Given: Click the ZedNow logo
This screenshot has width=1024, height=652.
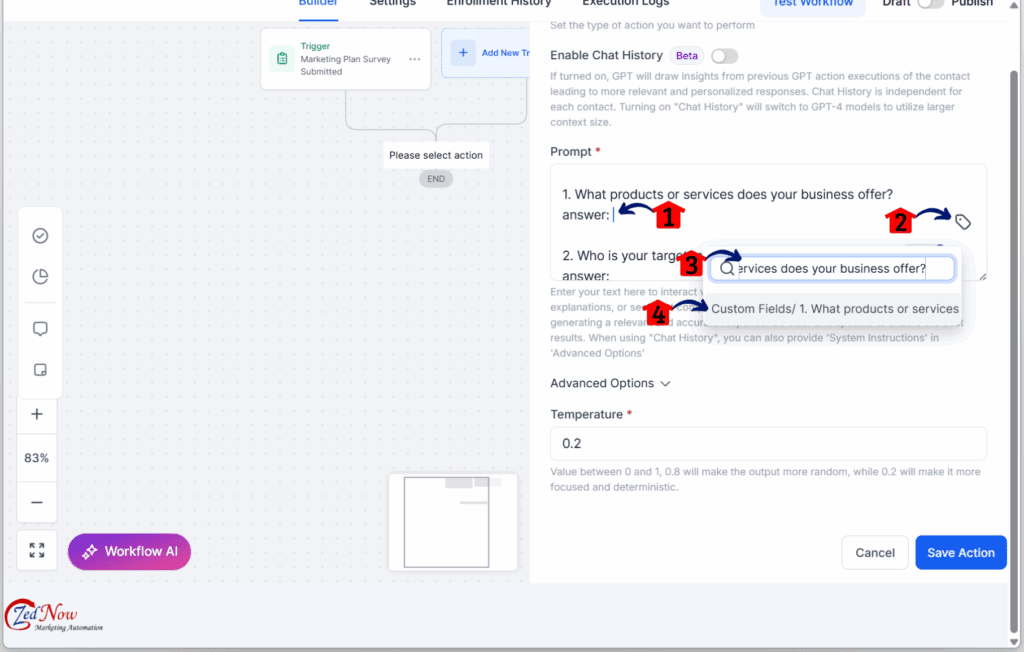Looking at the screenshot, I should point(54,616).
